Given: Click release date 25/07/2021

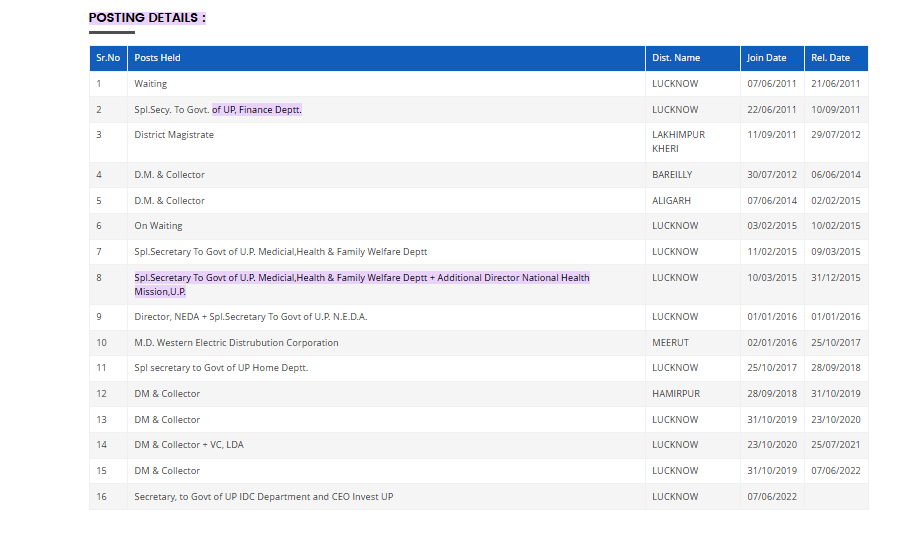Looking at the screenshot, I should pos(835,444).
